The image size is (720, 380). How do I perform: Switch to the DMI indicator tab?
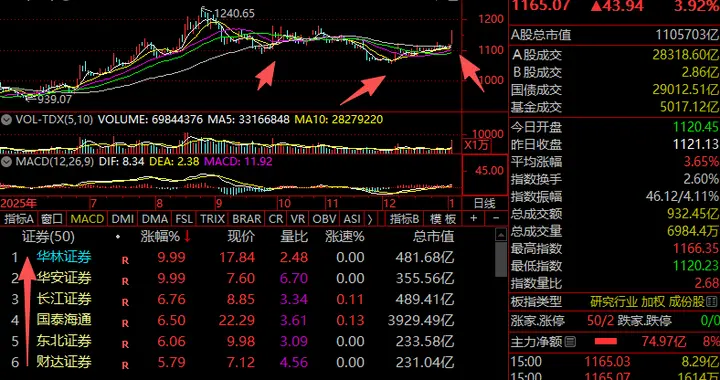[x=122, y=219]
